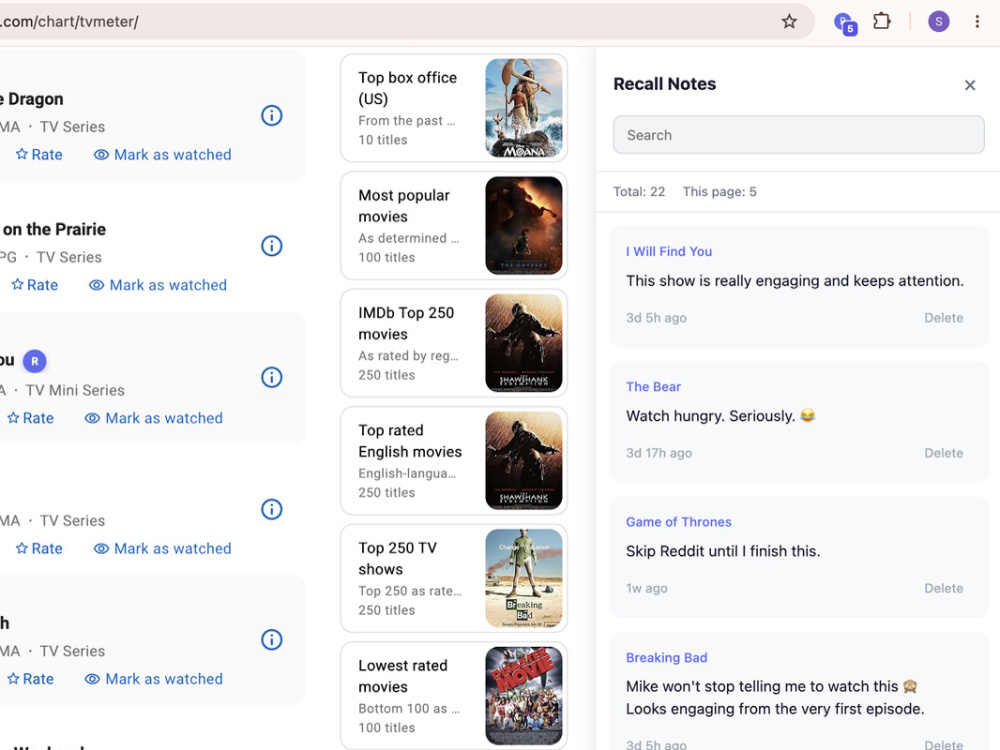Open the IMDb Top 250 movies list
The image size is (1000, 750).
(454, 343)
